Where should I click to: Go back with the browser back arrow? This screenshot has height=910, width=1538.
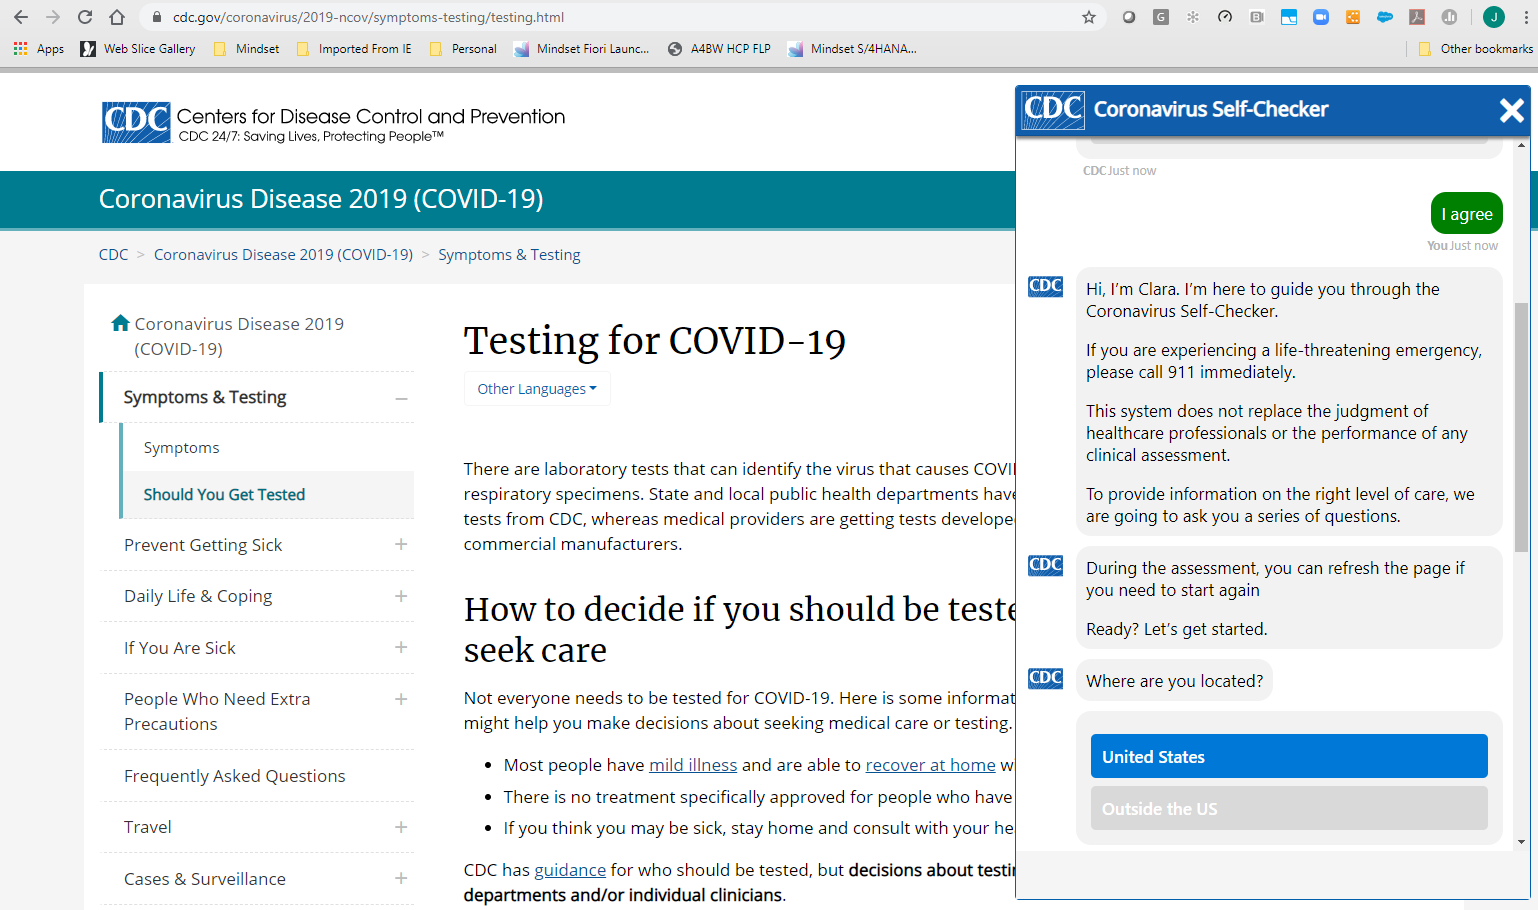click(21, 17)
